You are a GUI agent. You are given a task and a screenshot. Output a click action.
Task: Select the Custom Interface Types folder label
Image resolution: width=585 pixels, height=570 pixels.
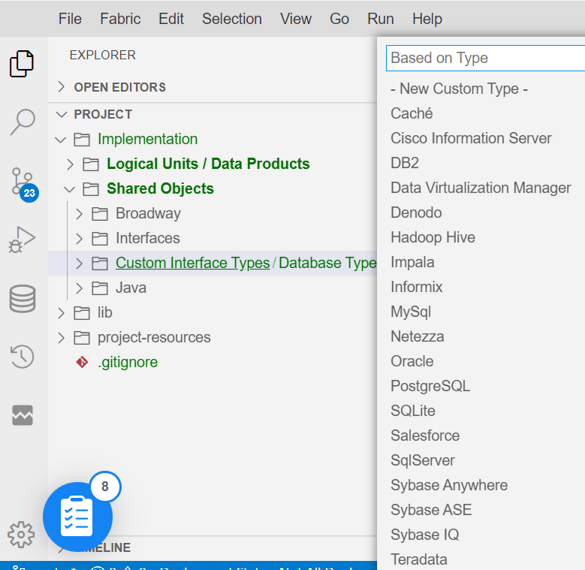click(x=193, y=263)
